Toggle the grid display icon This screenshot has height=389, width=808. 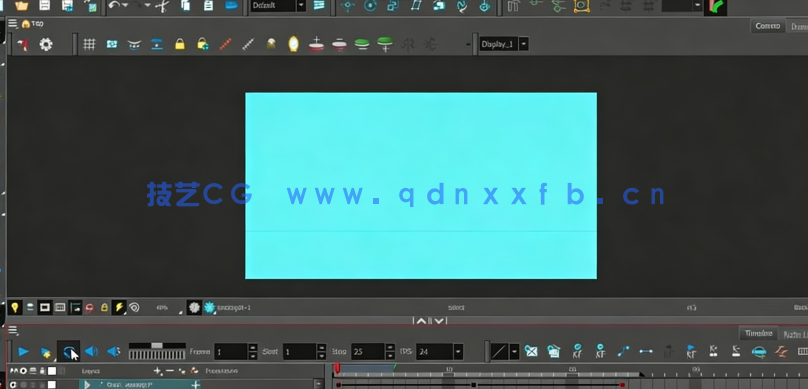pyautogui.click(x=89, y=44)
